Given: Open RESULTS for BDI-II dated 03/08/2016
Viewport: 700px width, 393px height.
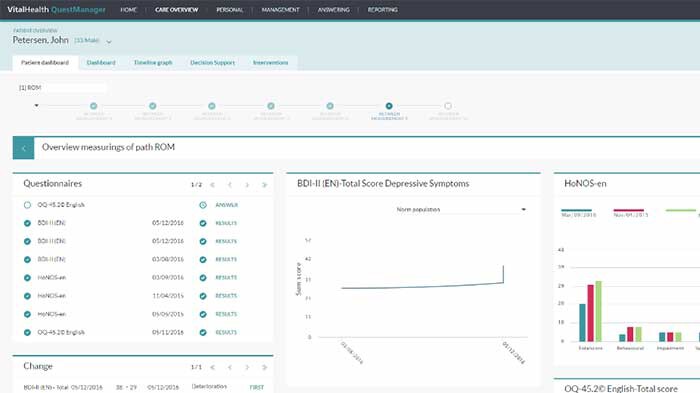Looking at the screenshot, I should point(226,259).
